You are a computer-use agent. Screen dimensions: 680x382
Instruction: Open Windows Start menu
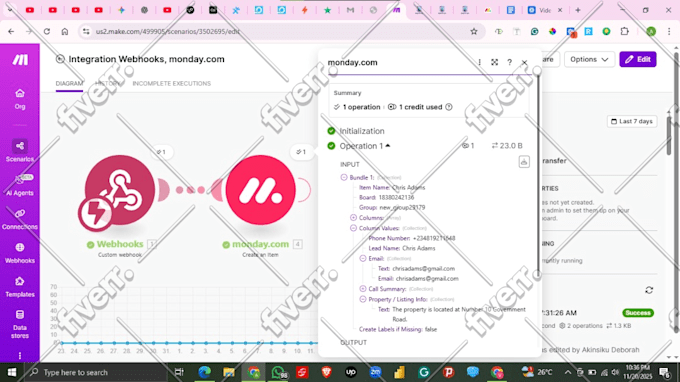[12, 372]
